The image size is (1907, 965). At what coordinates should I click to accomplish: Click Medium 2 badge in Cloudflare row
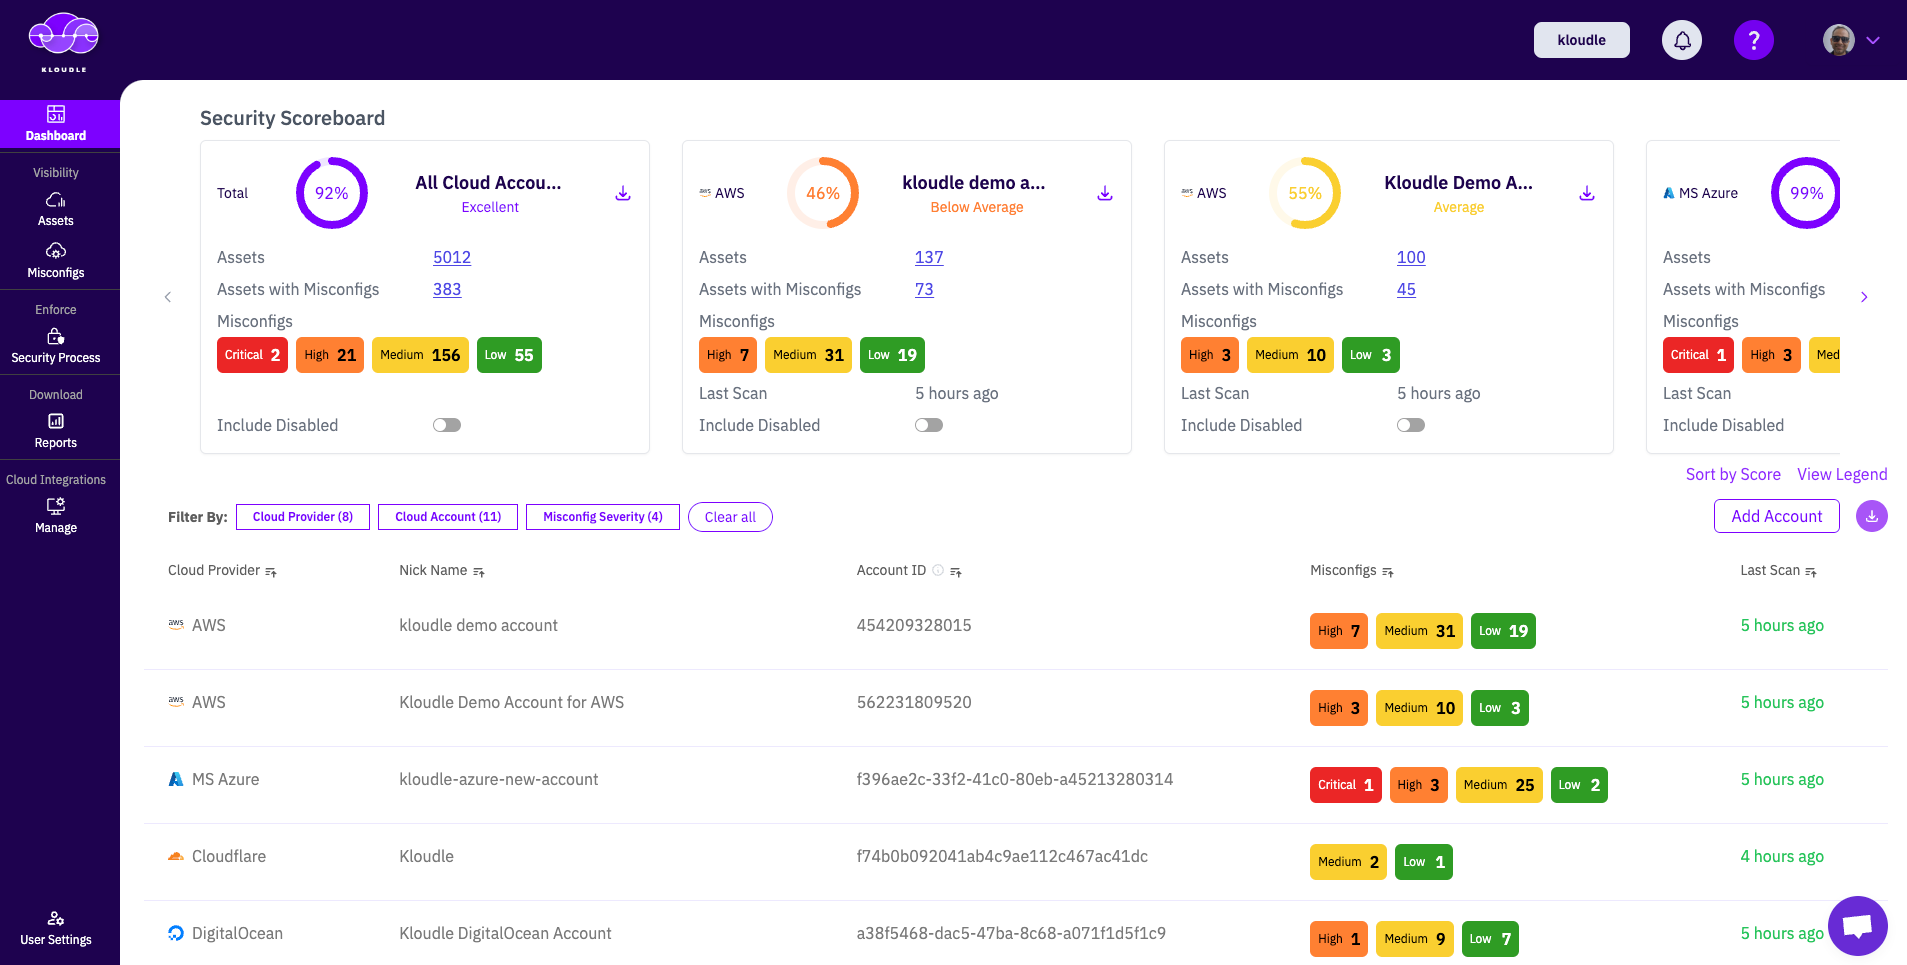click(1348, 862)
